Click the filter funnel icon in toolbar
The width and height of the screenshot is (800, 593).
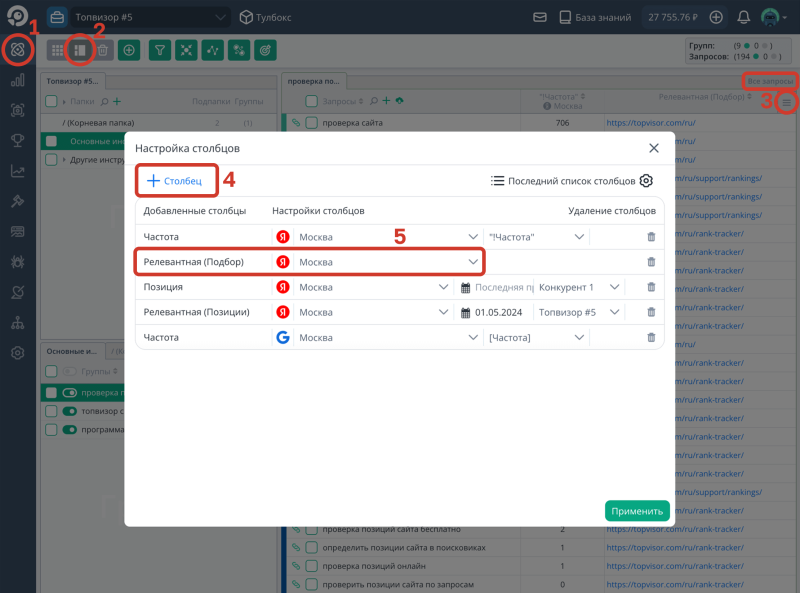coord(159,49)
